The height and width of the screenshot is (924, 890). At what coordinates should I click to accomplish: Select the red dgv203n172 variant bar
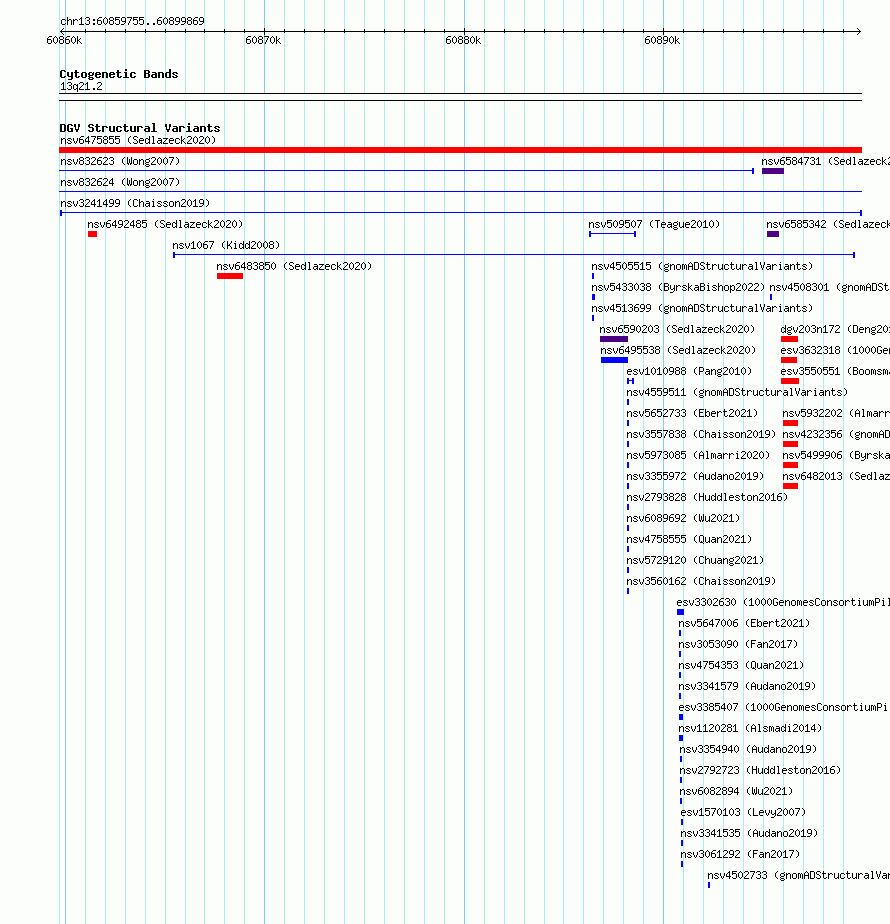click(789, 339)
